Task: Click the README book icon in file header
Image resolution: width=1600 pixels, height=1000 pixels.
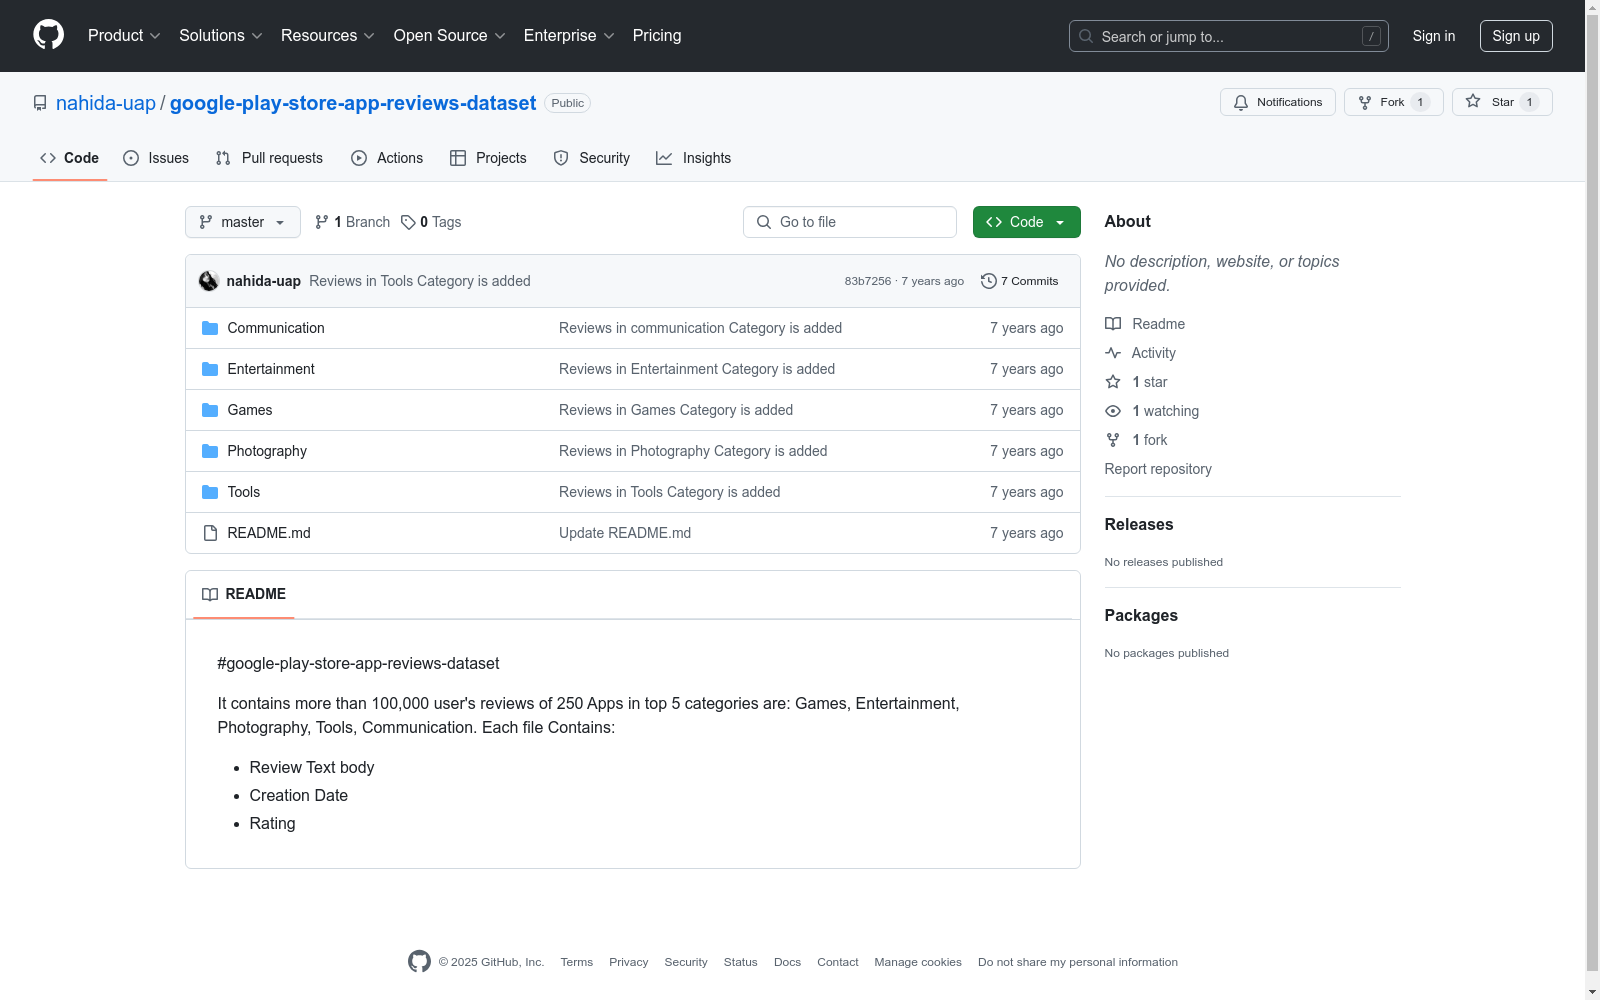Action: (x=210, y=594)
